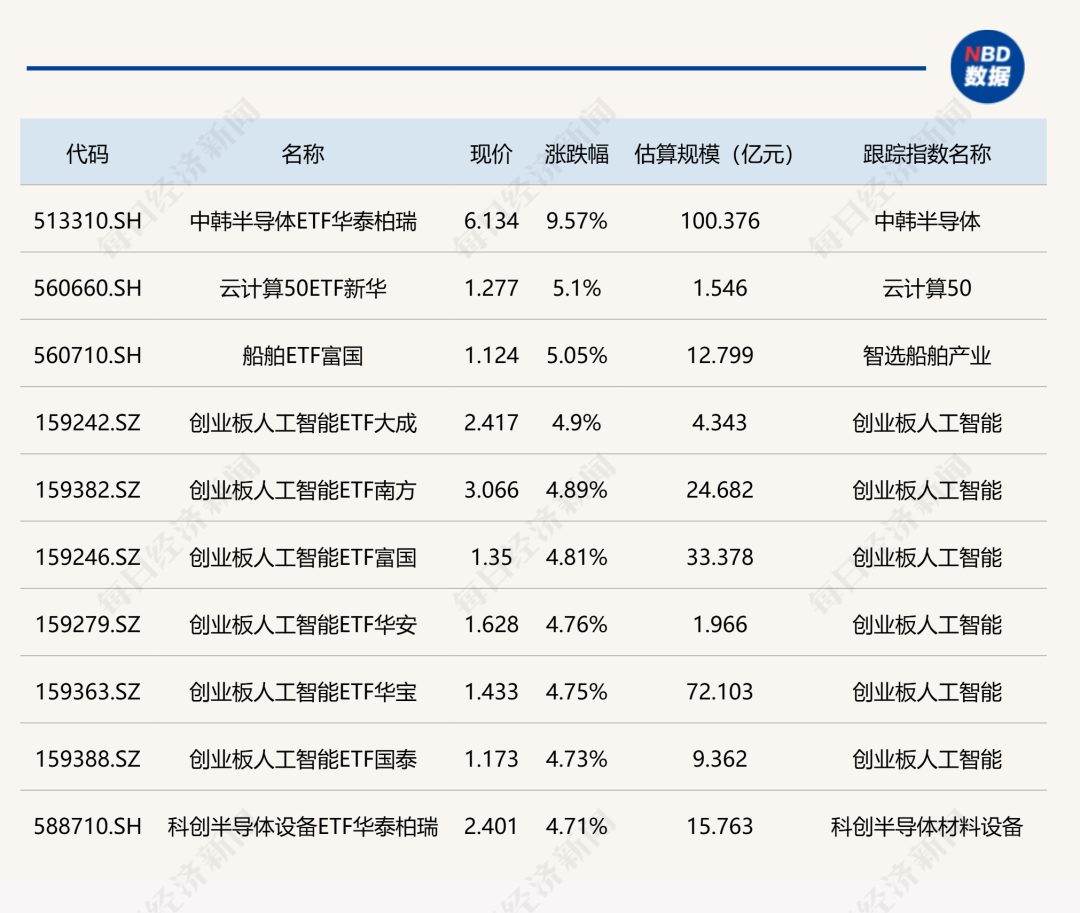This screenshot has height=913, width=1080.
Task: Select code 560660.SH
Action: (87, 288)
